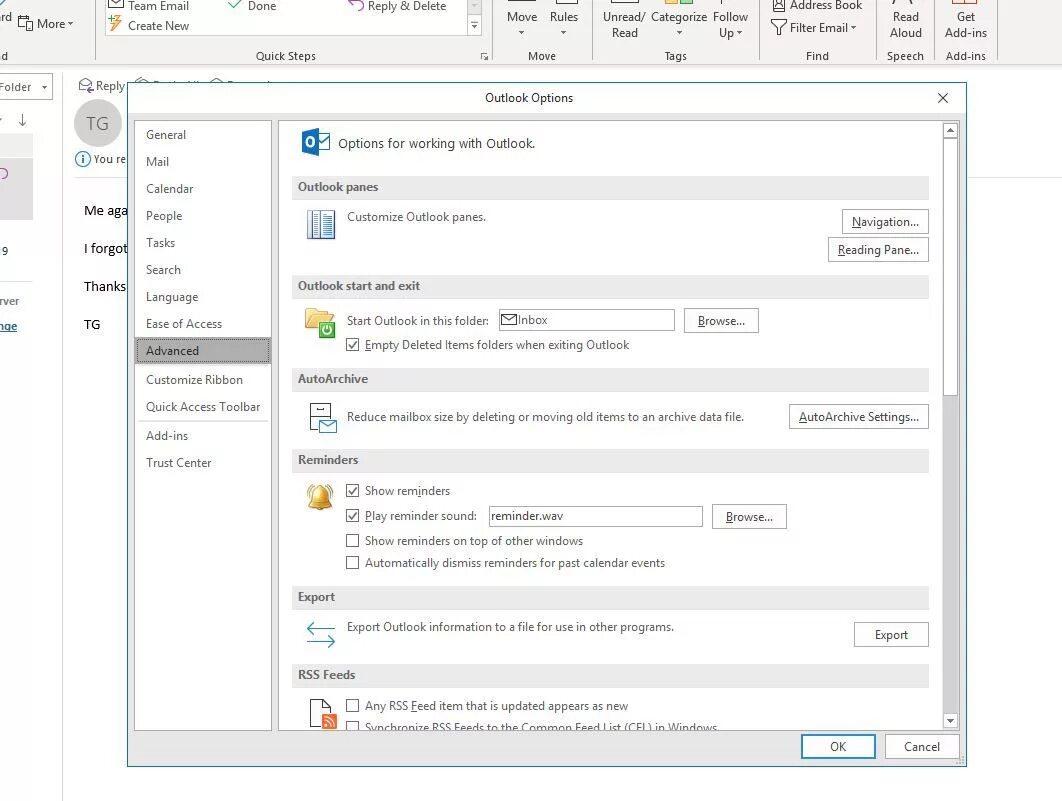Click the Filter Email funnel icon

(779, 28)
